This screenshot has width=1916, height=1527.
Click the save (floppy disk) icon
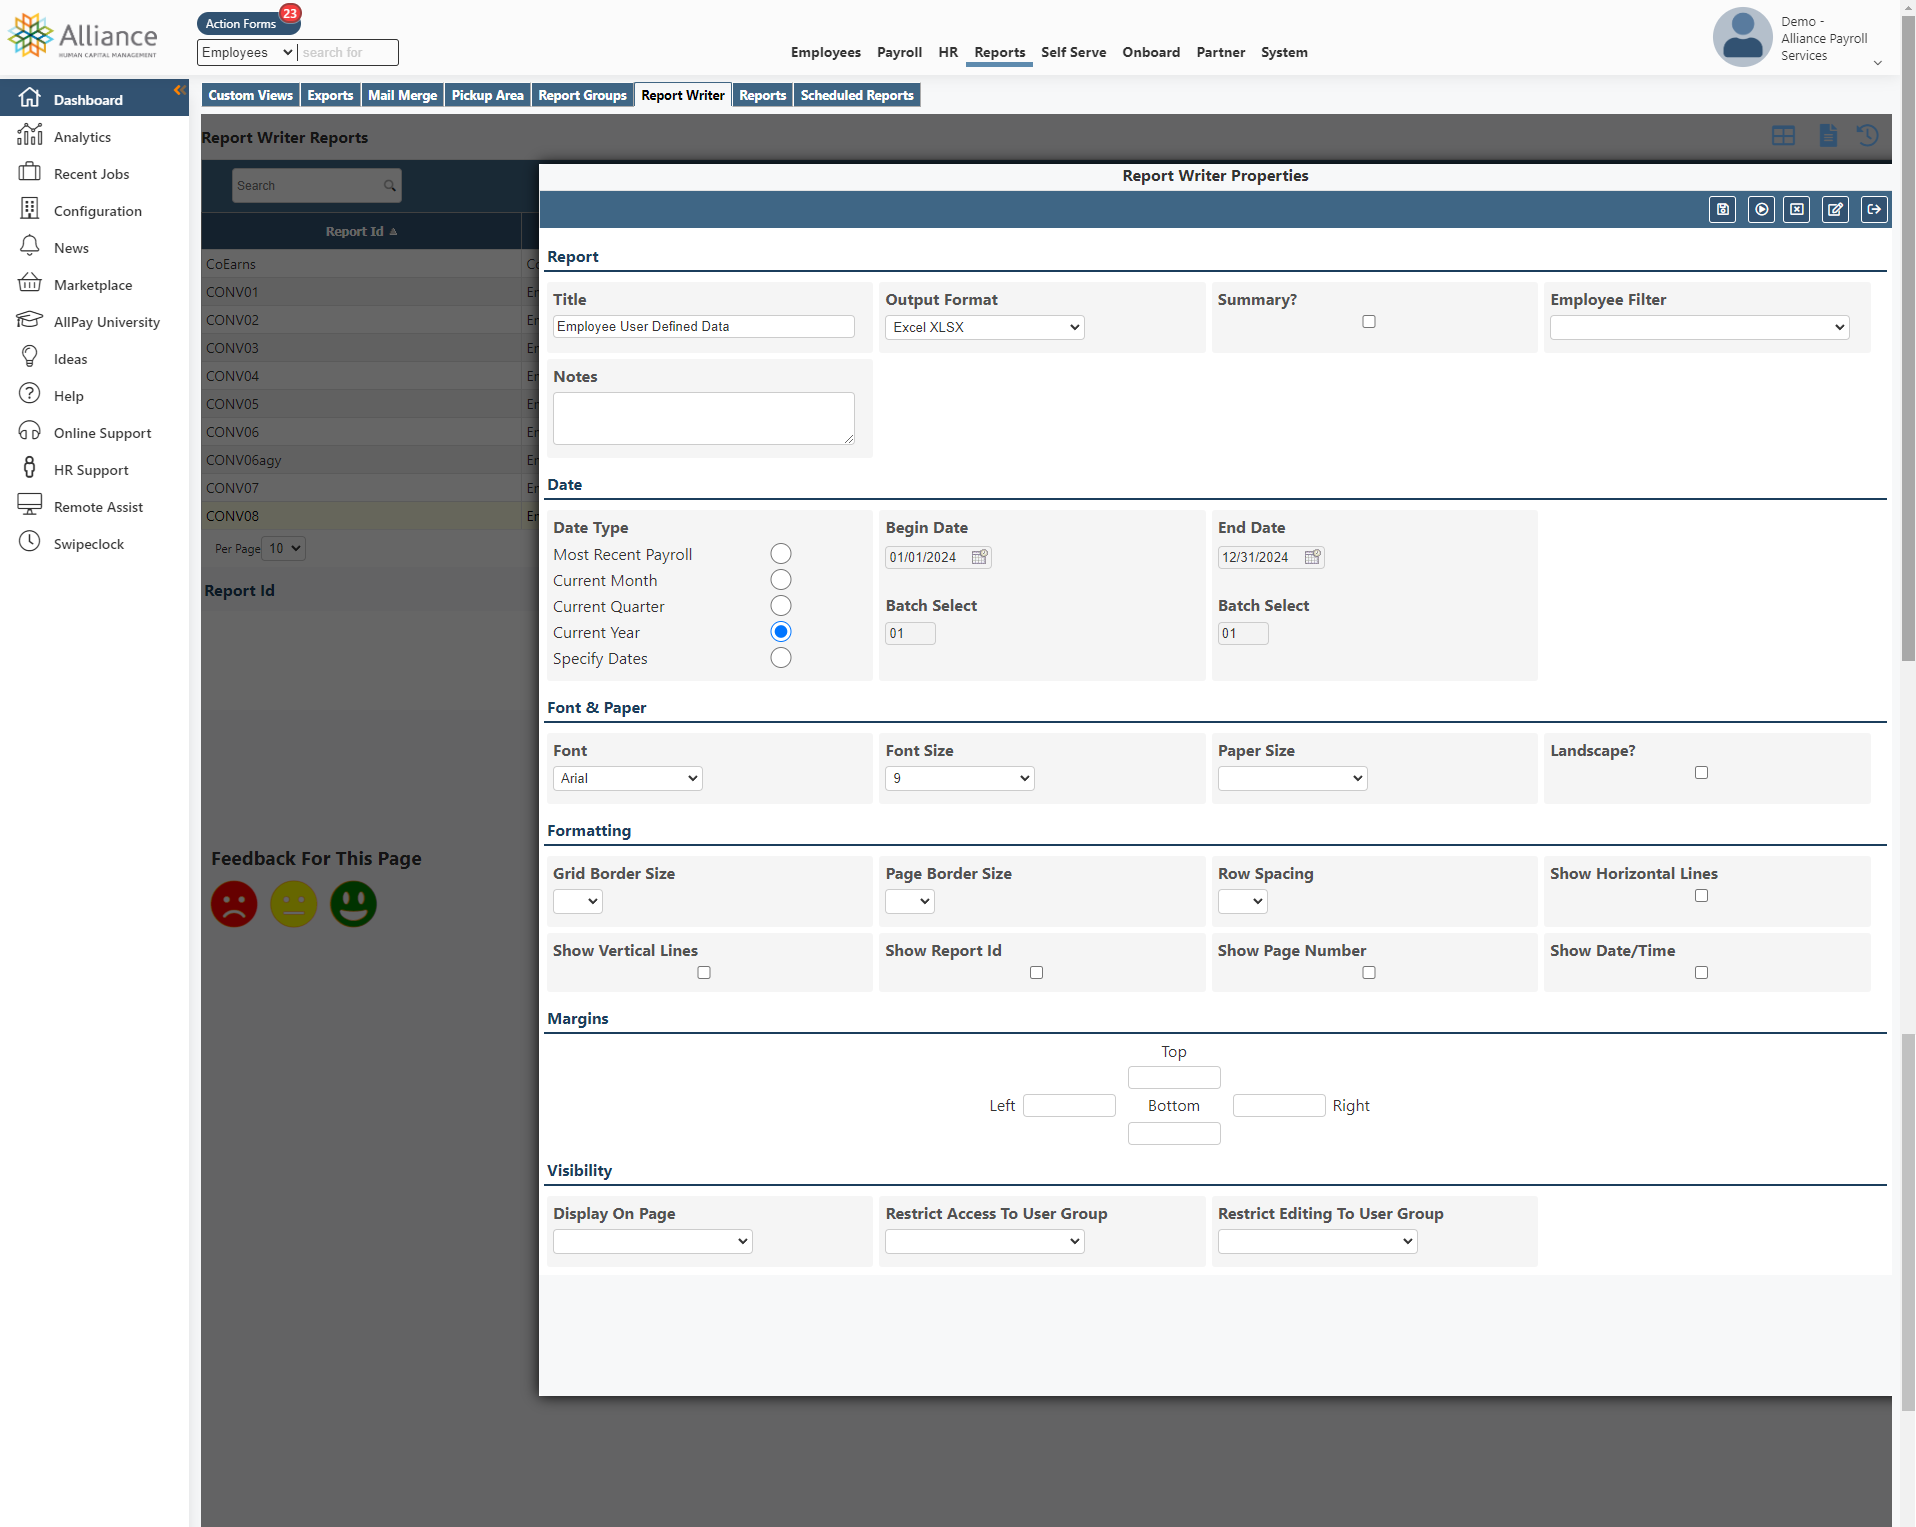point(1722,209)
